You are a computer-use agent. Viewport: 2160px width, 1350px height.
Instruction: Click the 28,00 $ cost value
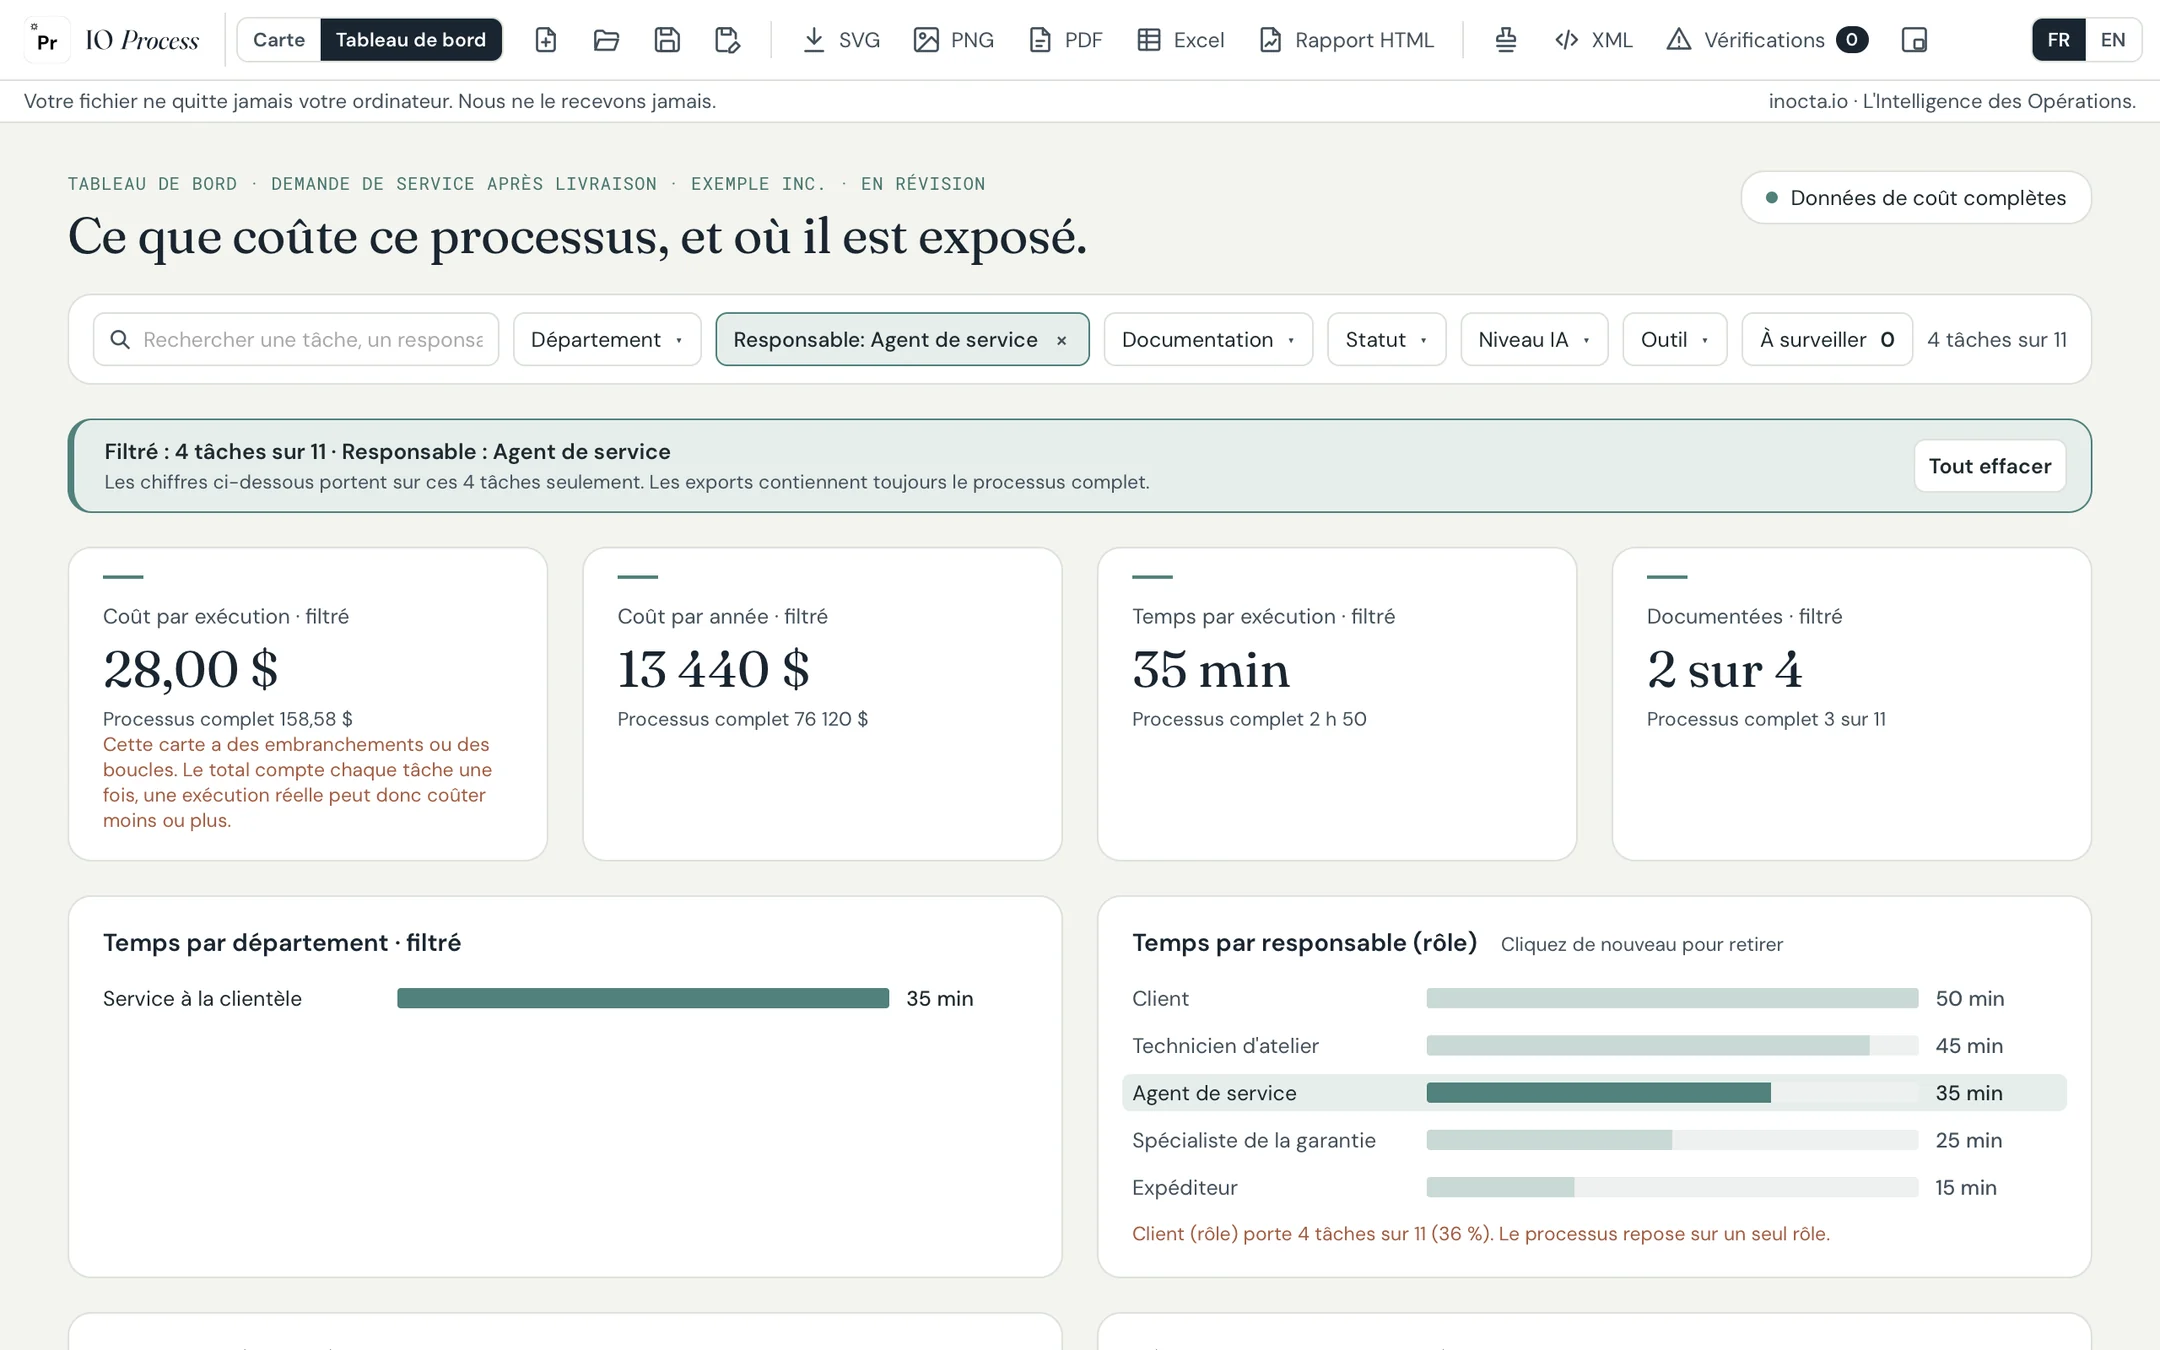click(x=191, y=669)
